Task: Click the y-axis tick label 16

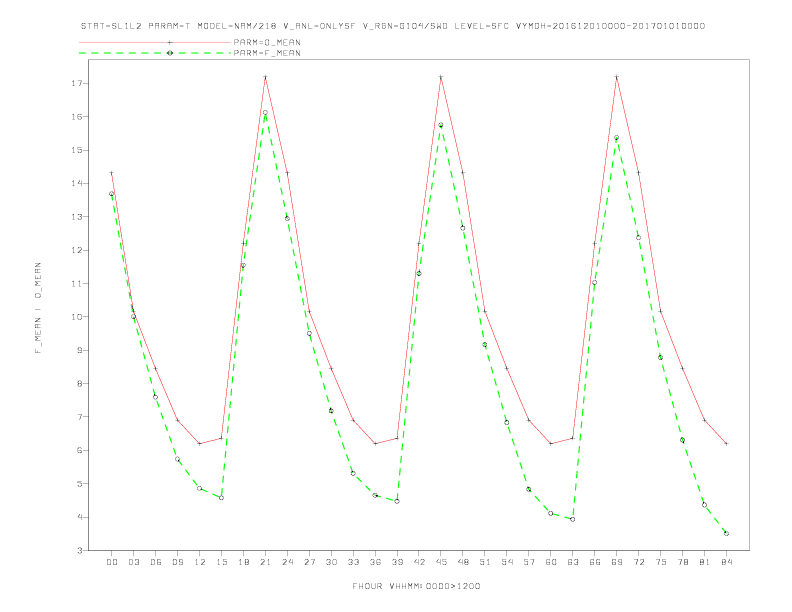Action: (77, 117)
